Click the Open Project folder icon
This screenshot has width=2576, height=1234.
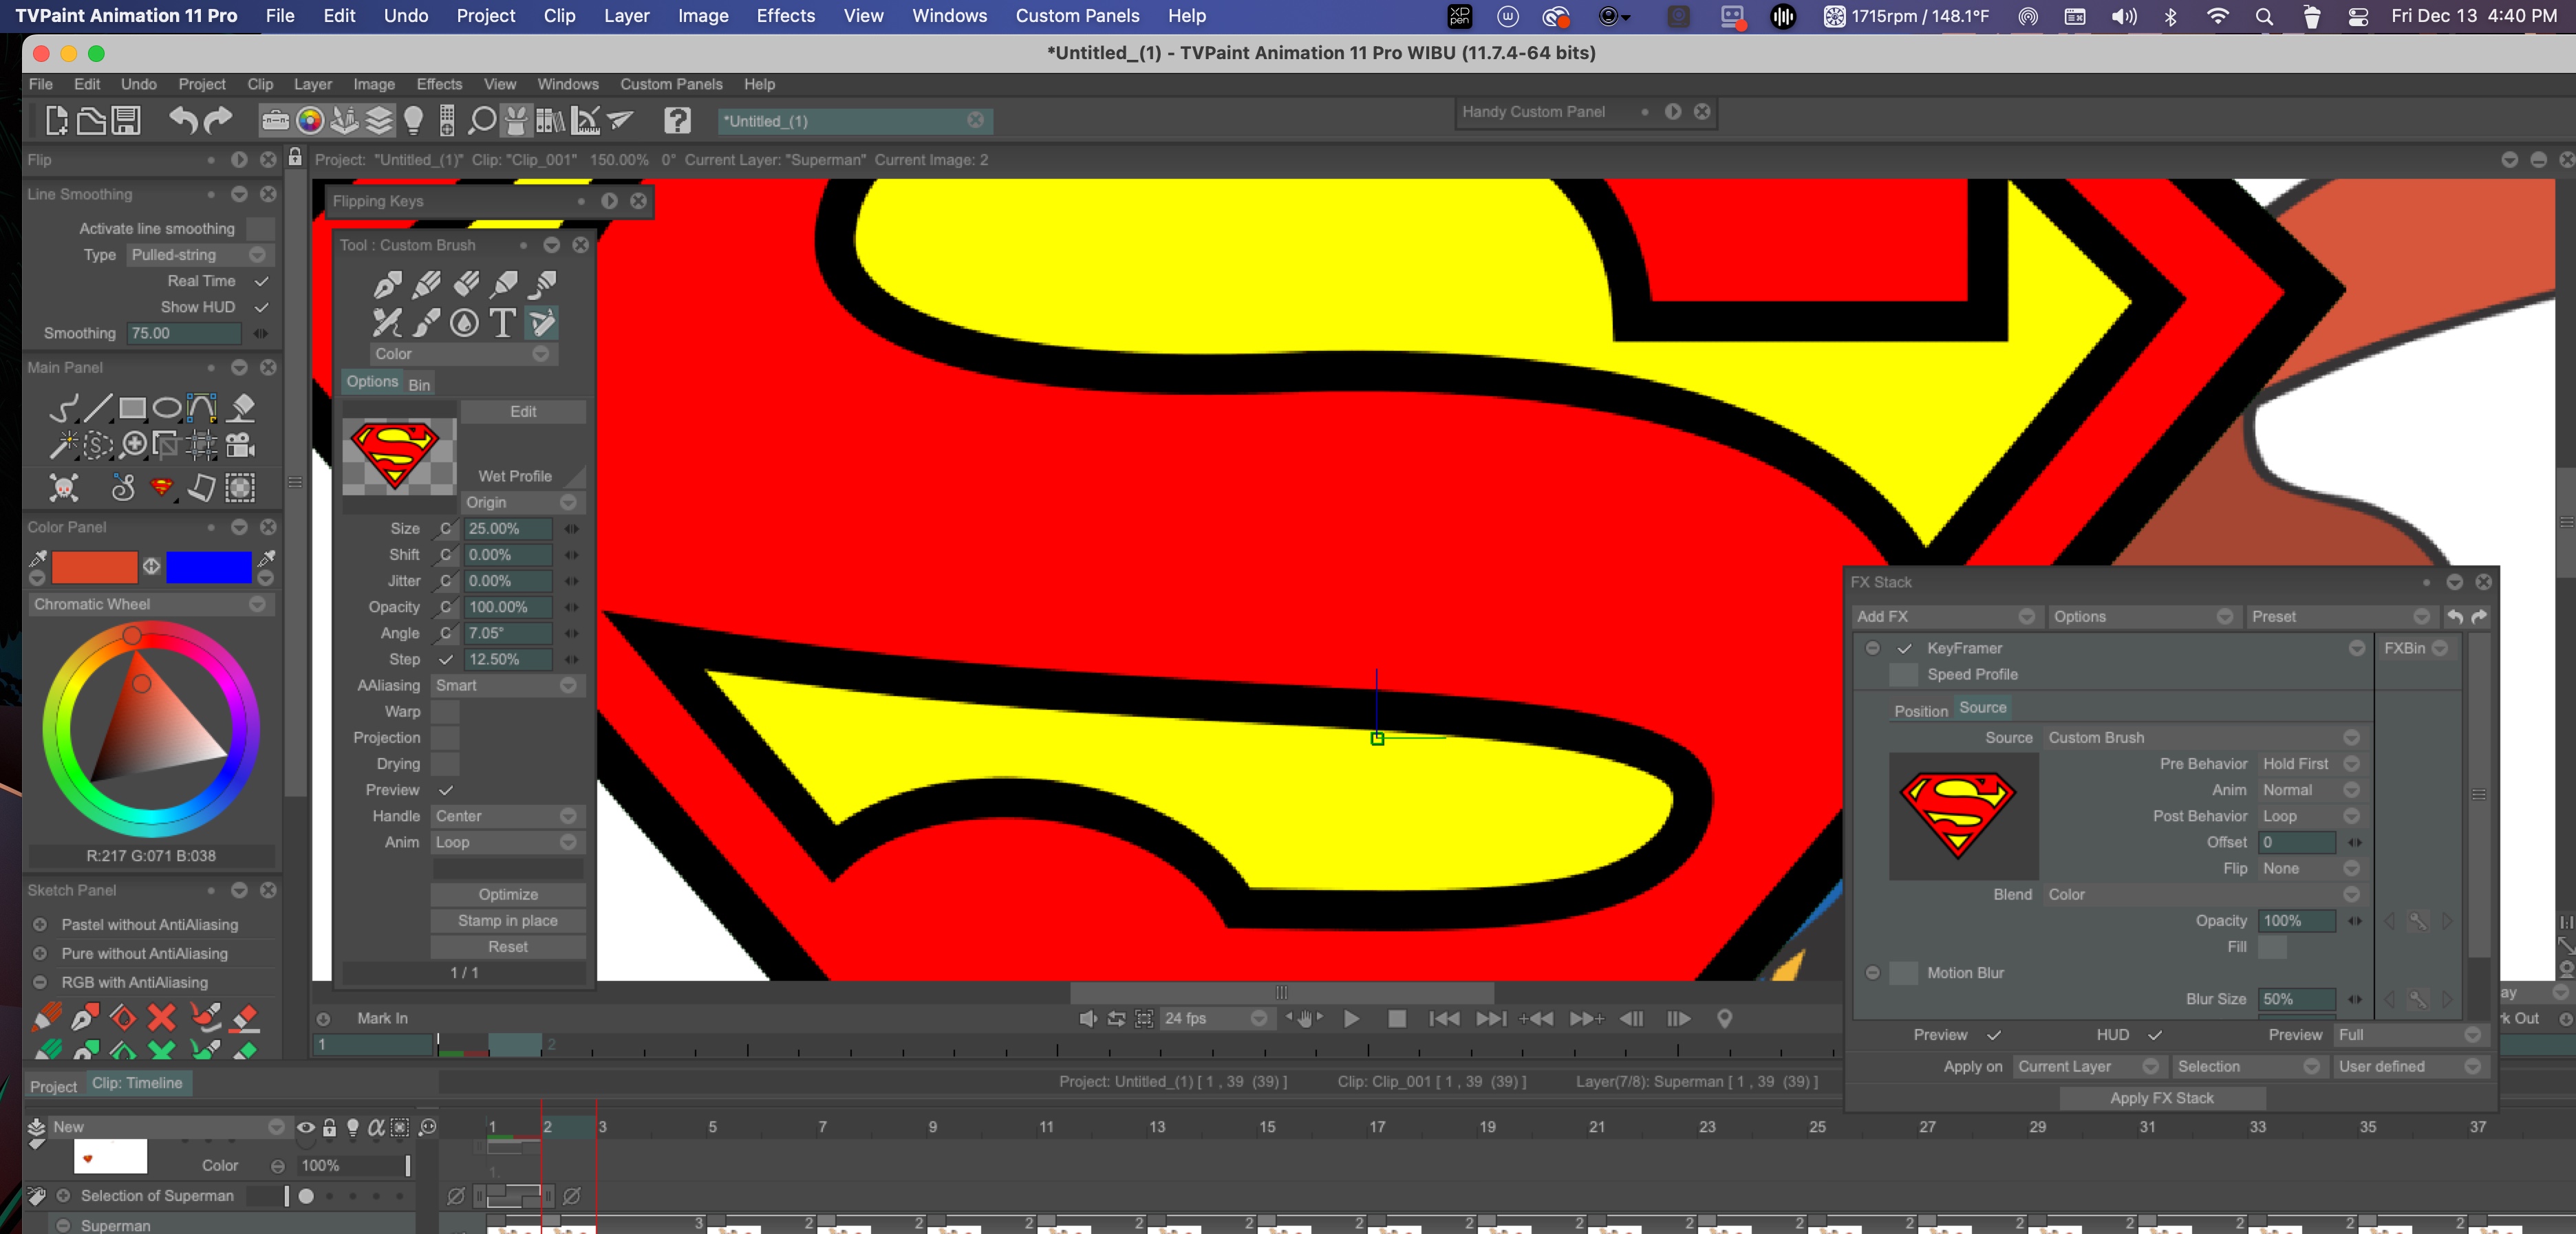91,121
